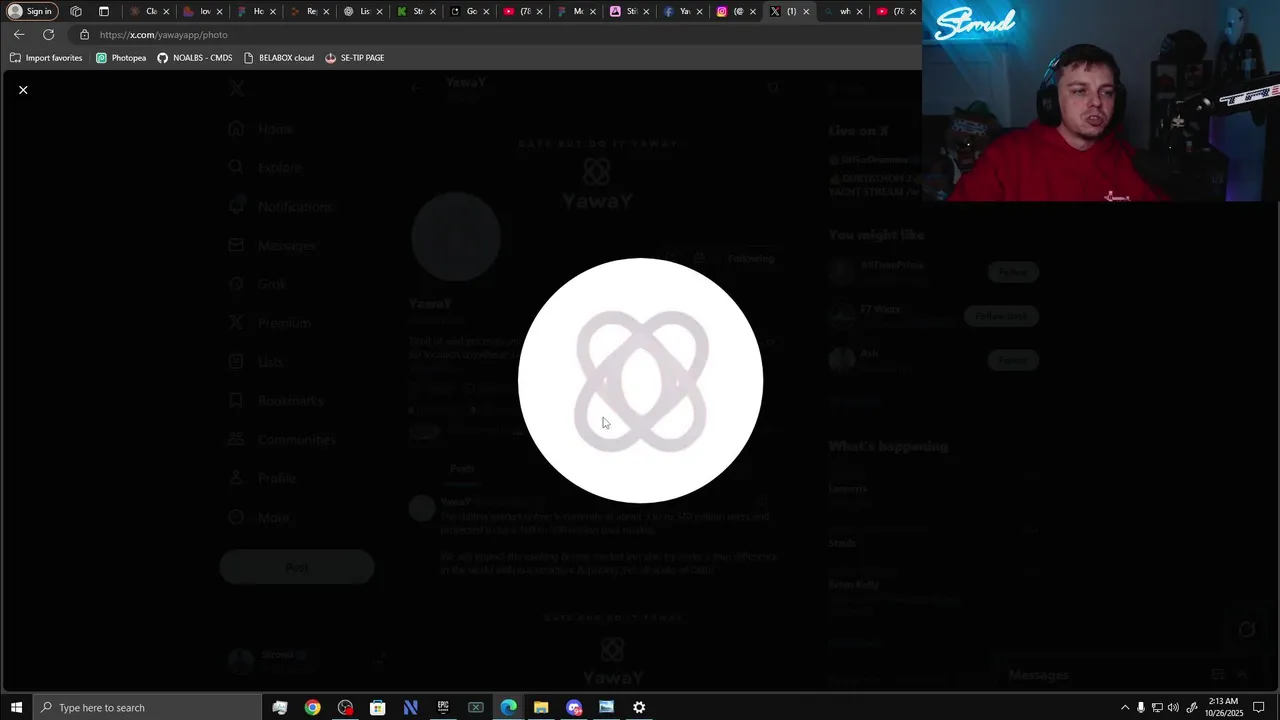Screen dimensions: 1280x720
Task: Open the volume control tray icon
Action: [x=1173, y=708]
